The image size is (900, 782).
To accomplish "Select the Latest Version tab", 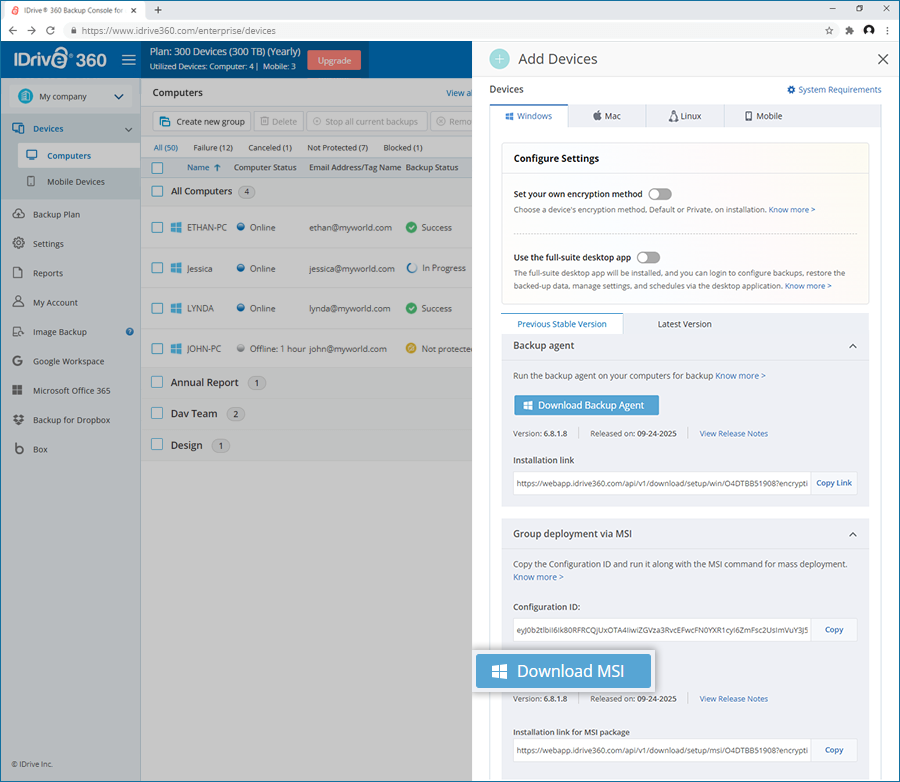I will (684, 324).
